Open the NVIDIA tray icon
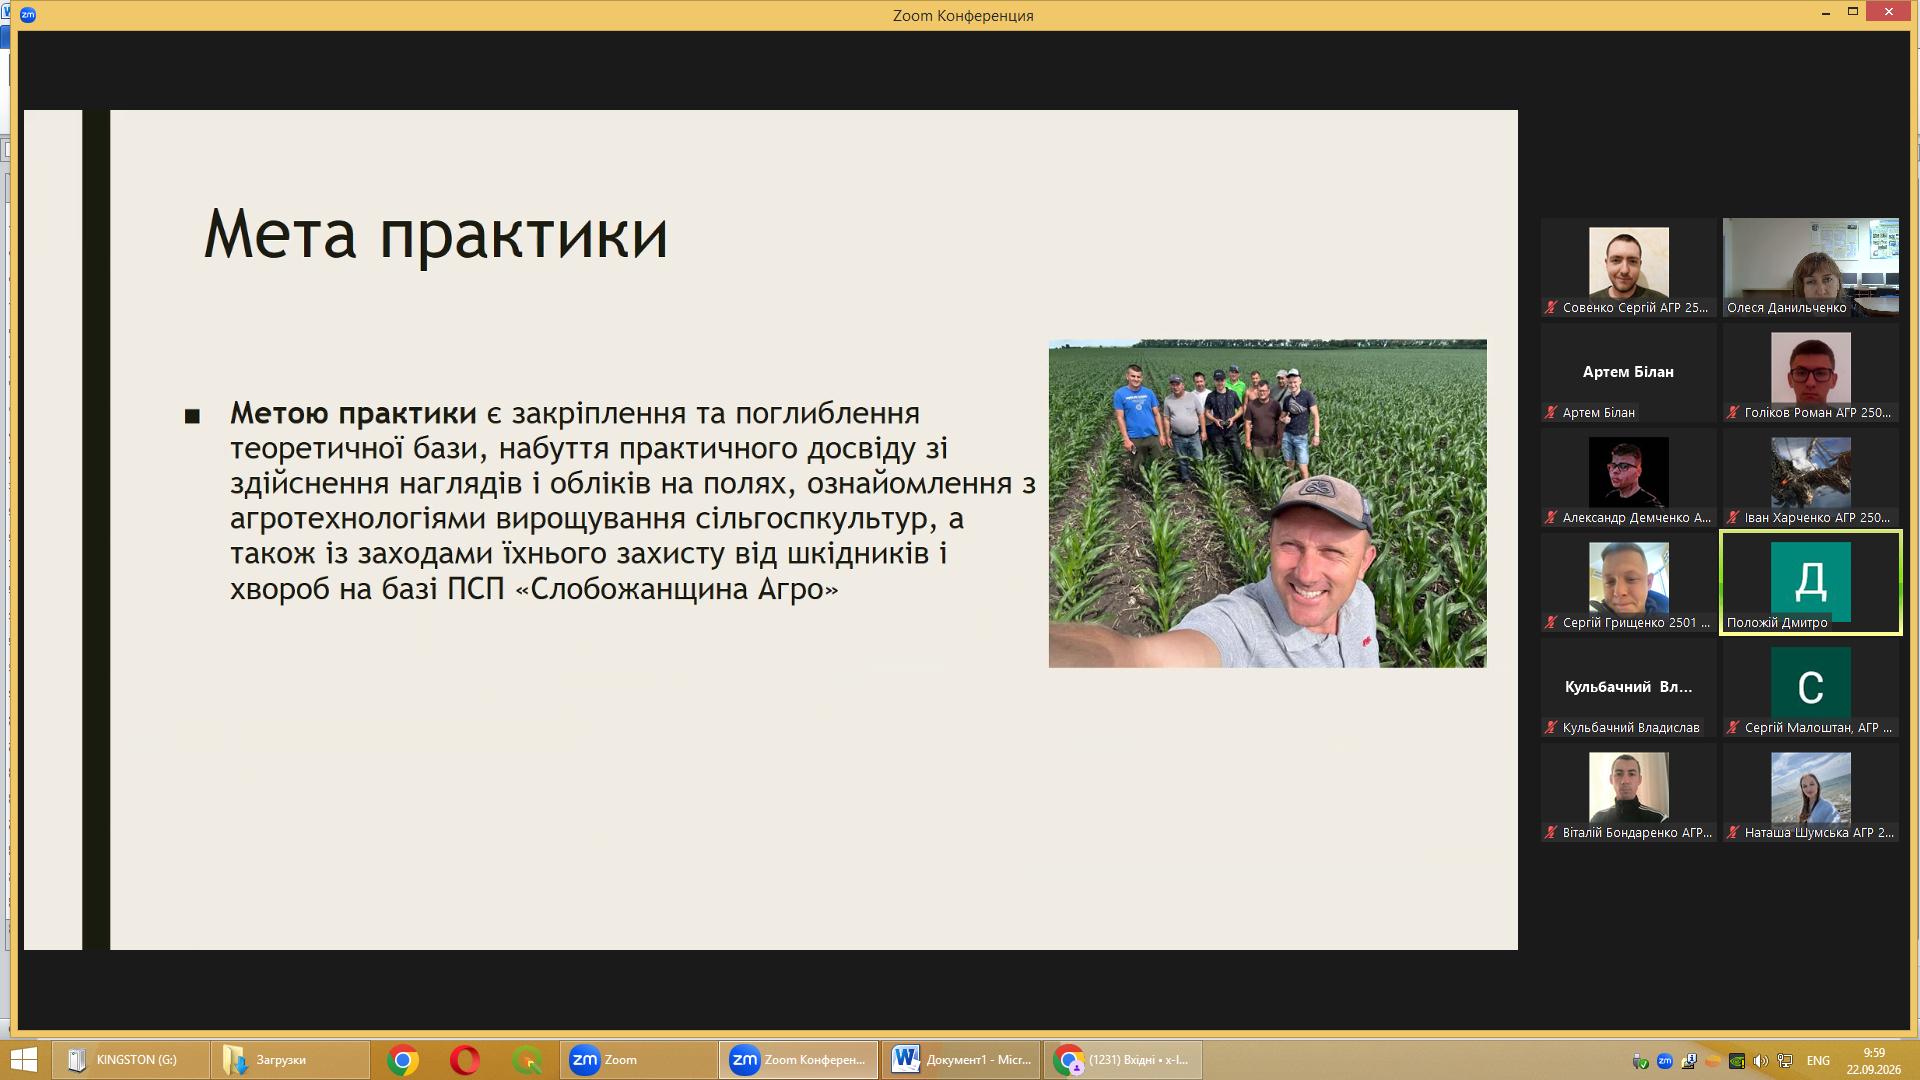Viewport: 1920px width, 1080px height. tap(1737, 1061)
